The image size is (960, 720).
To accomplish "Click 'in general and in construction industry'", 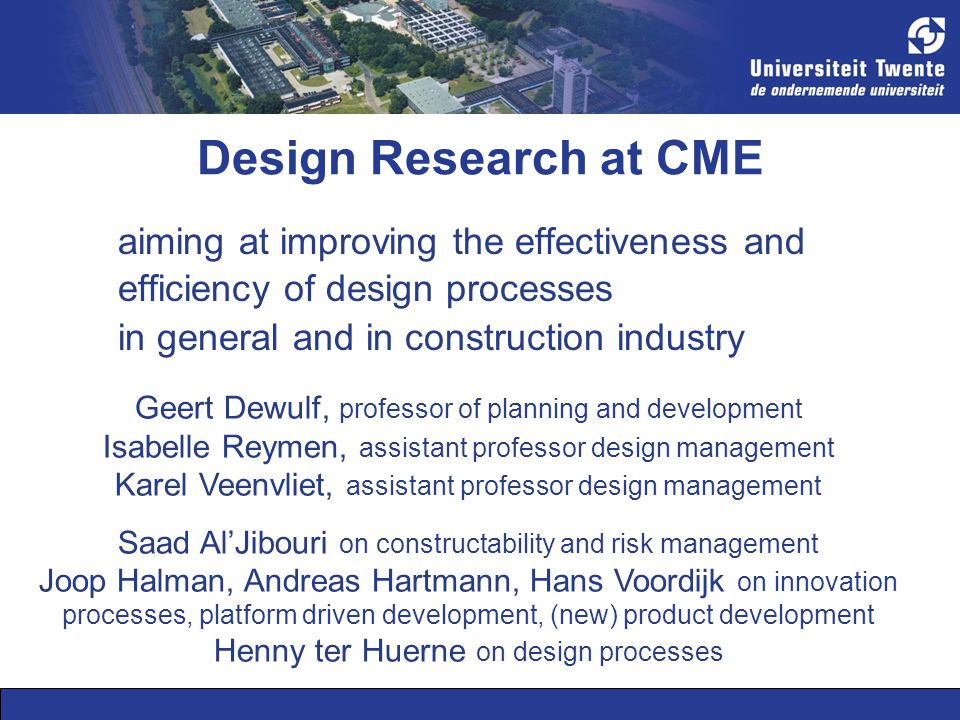I will (x=431, y=338).
